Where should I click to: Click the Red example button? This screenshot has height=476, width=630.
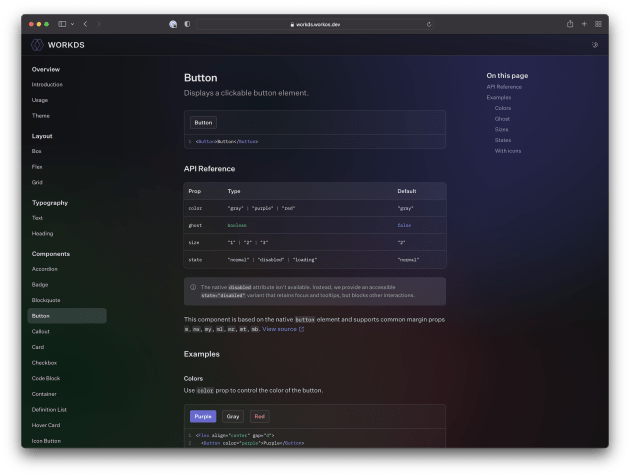pos(260,417)
